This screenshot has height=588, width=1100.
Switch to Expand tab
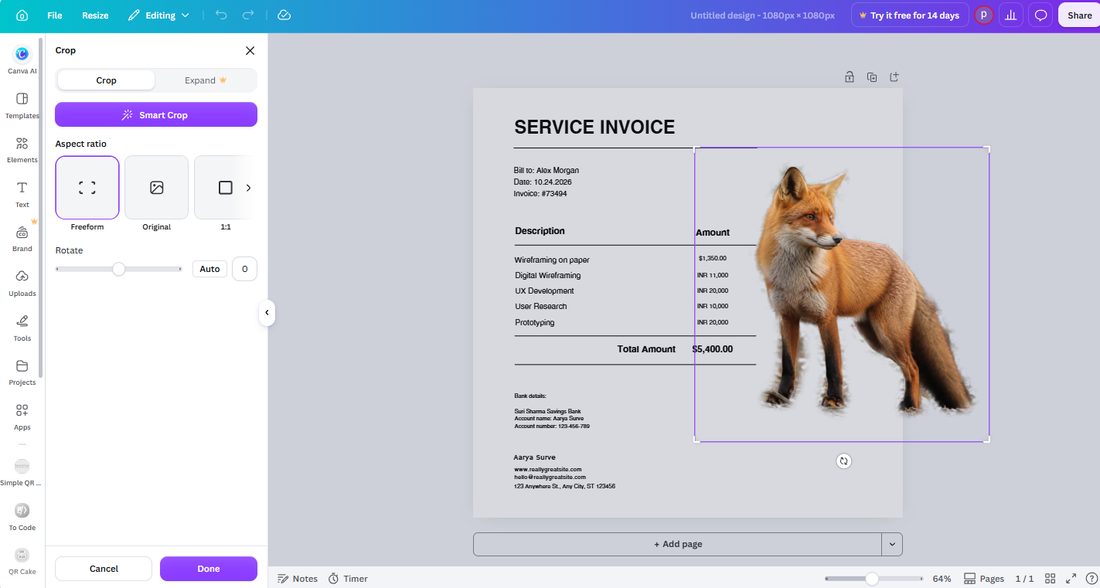point(206,81)
